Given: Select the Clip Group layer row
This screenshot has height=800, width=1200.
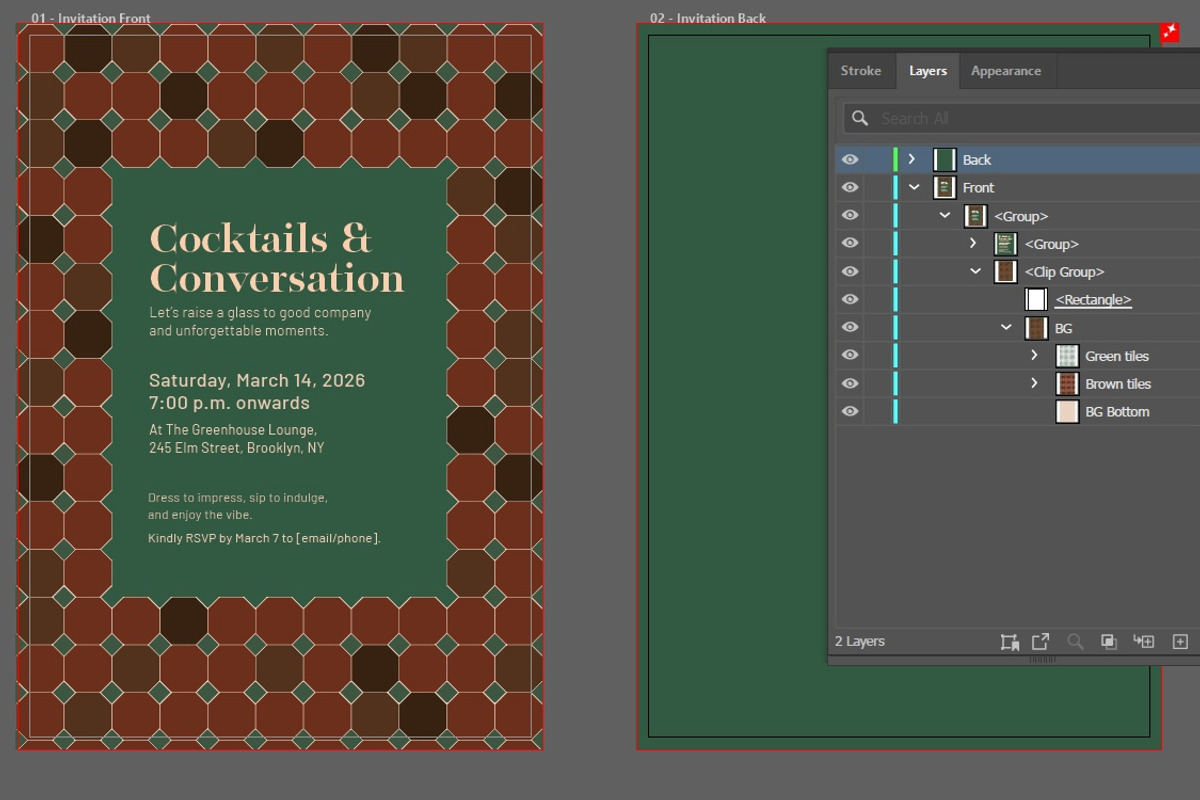Looking at the screenshot, I should 1017,272.
